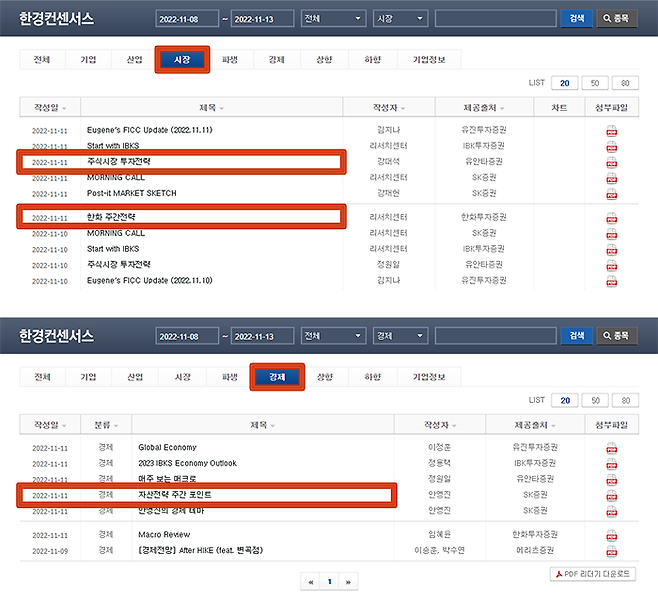658x599 pixels.
Task: Open PDF for 자산전략 주간 포인트 report
Action: tap(611, 496)
